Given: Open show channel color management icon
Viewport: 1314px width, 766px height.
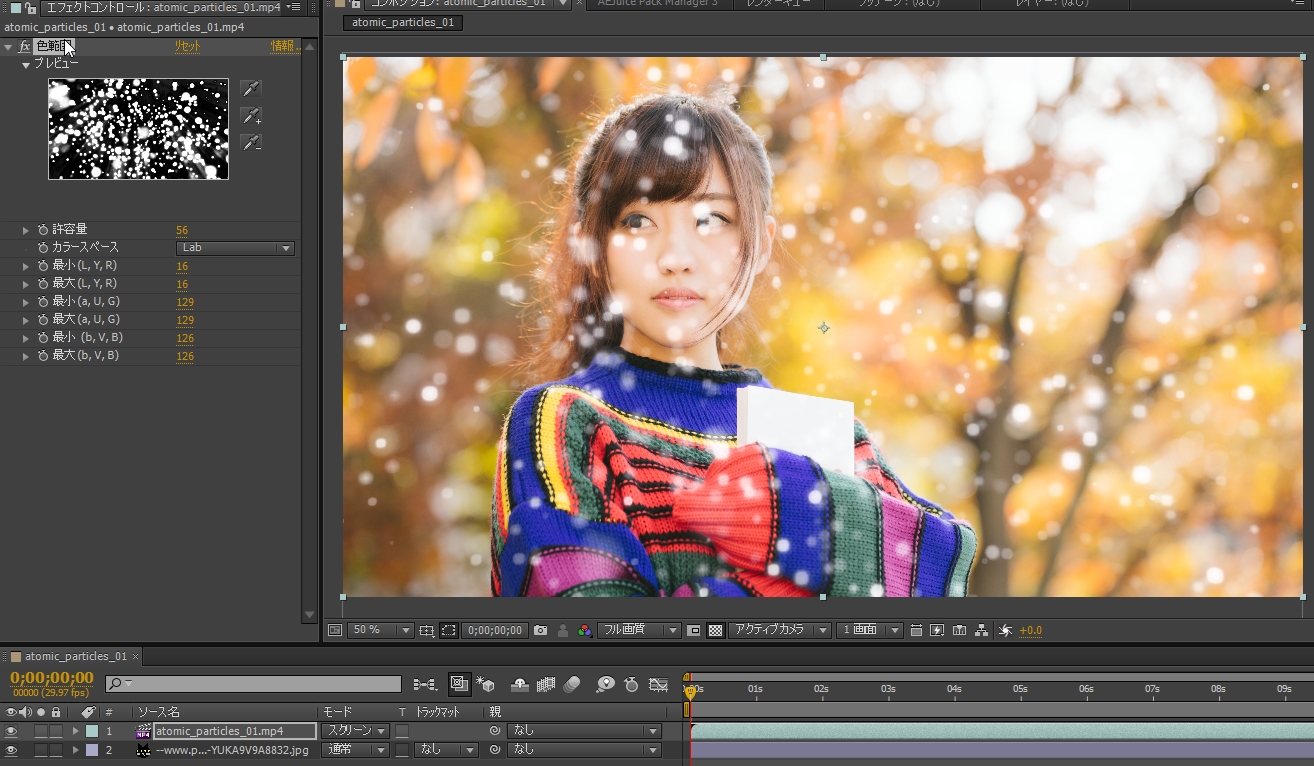Looking at the screenshot, I should (x=585, y=631).
